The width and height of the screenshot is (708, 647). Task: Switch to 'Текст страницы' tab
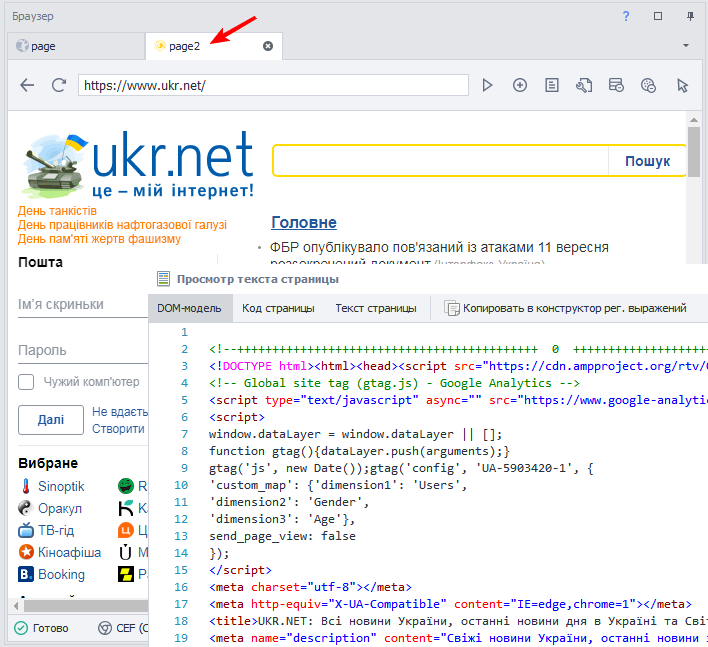(375, 308)
